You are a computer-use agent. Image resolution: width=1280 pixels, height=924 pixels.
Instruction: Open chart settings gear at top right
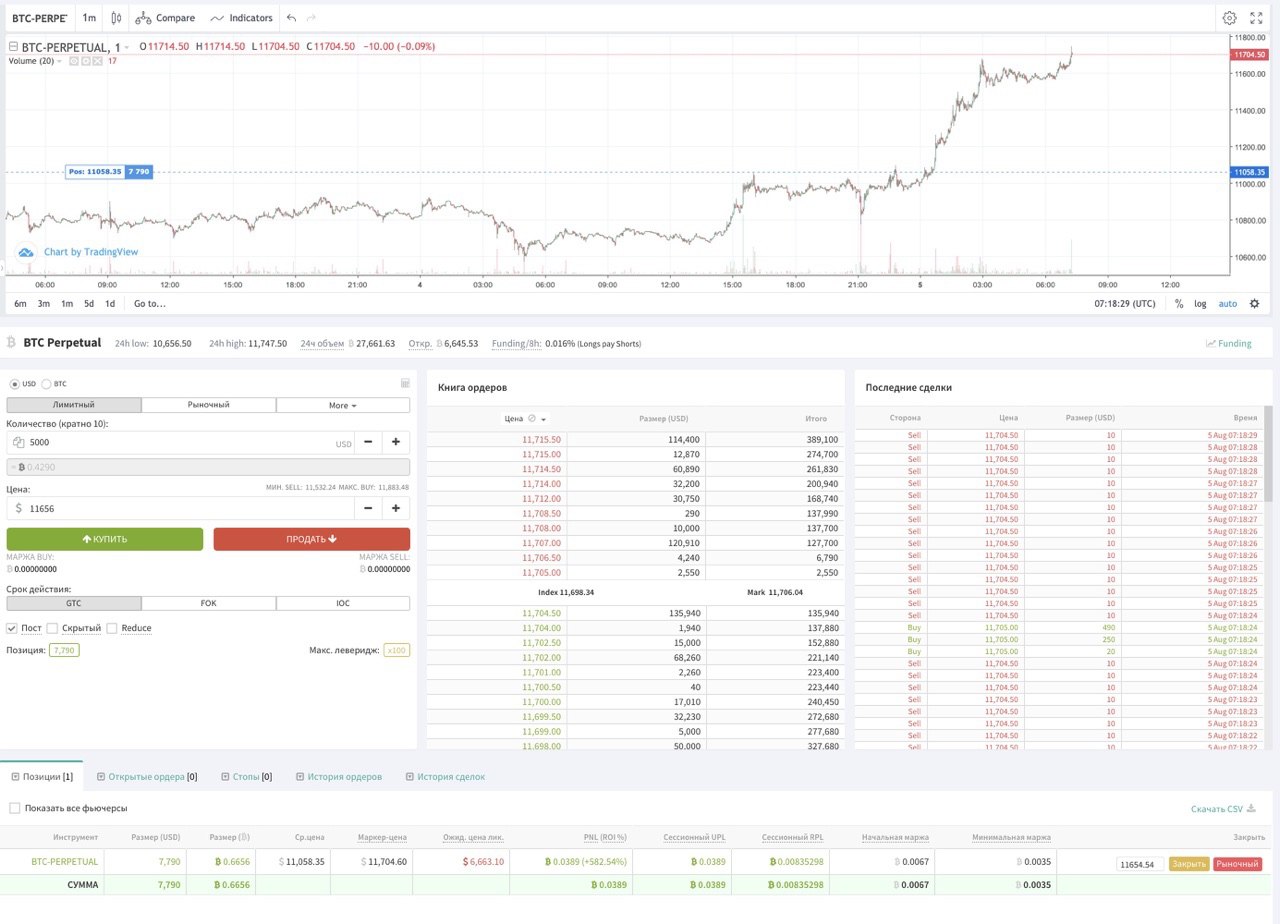pyautogui.click(x=1230, y=18)
